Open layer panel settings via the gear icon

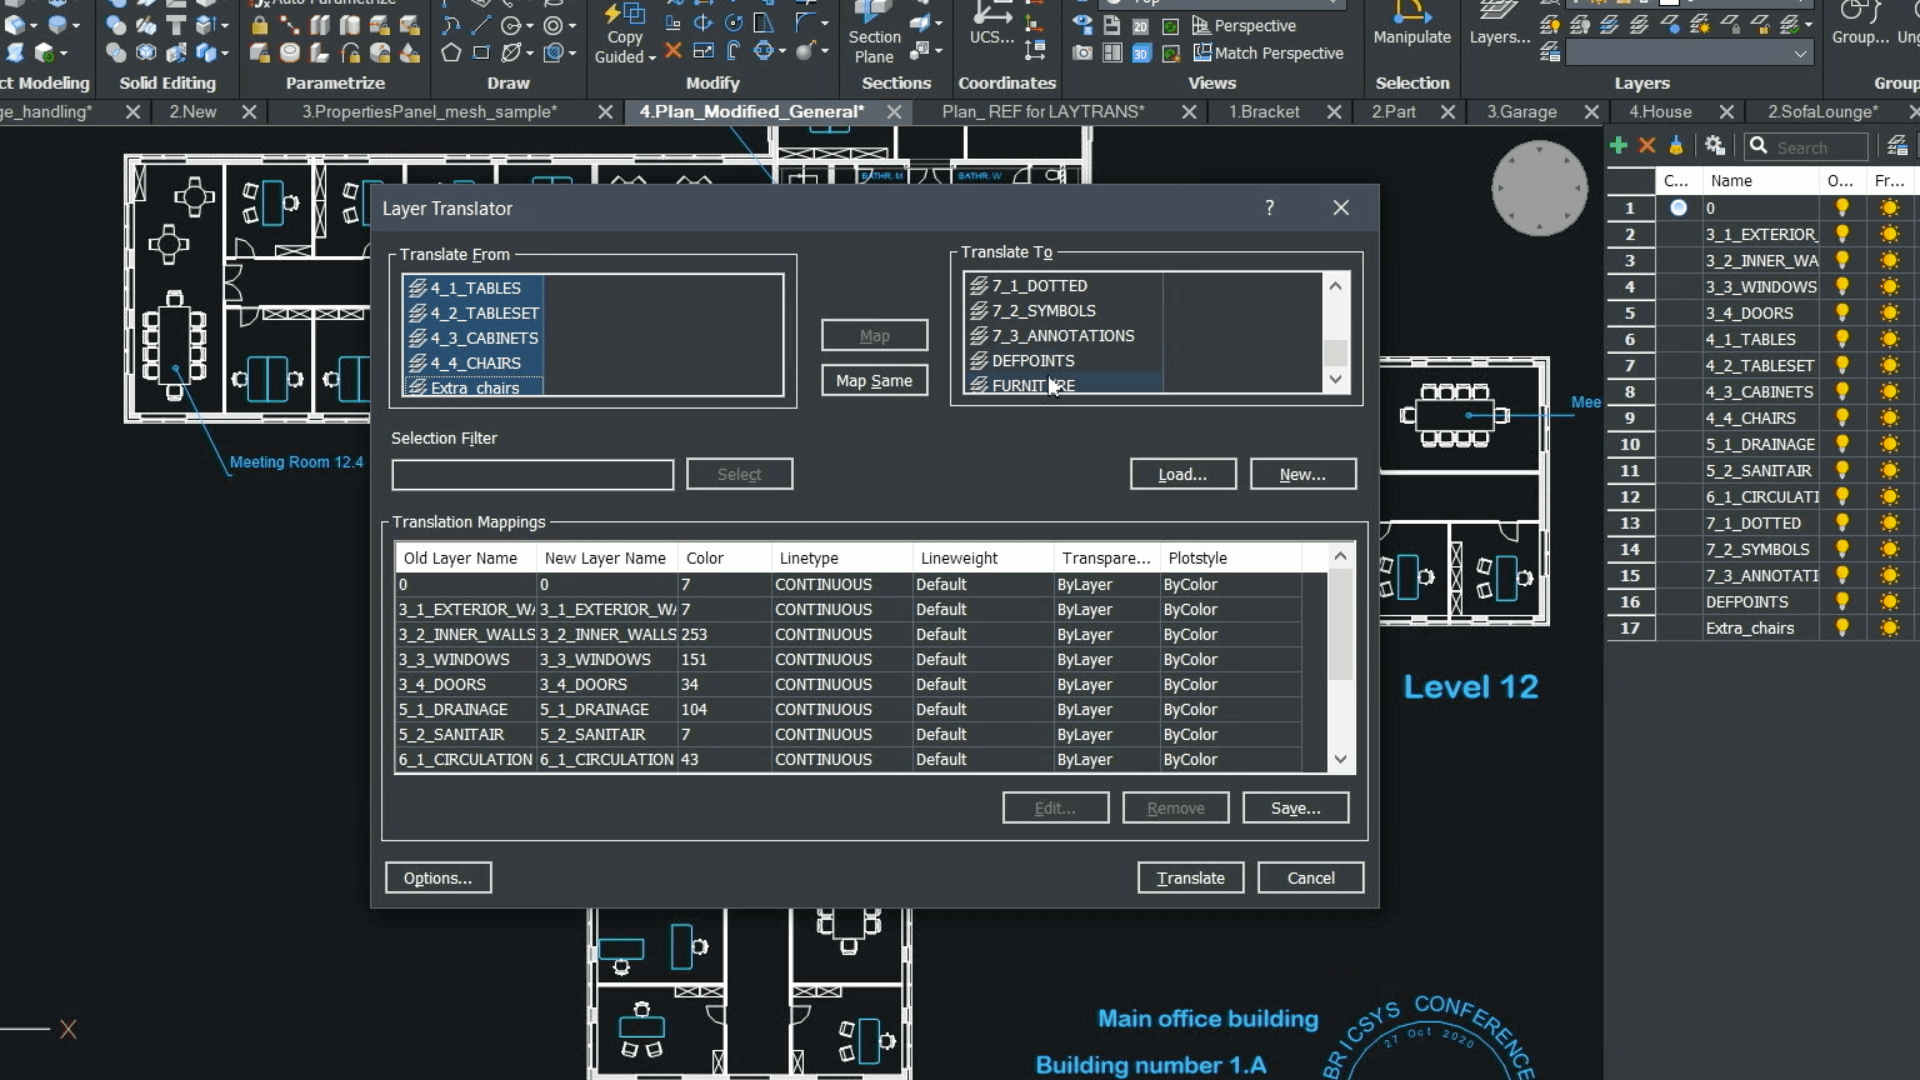[1714, 146]
